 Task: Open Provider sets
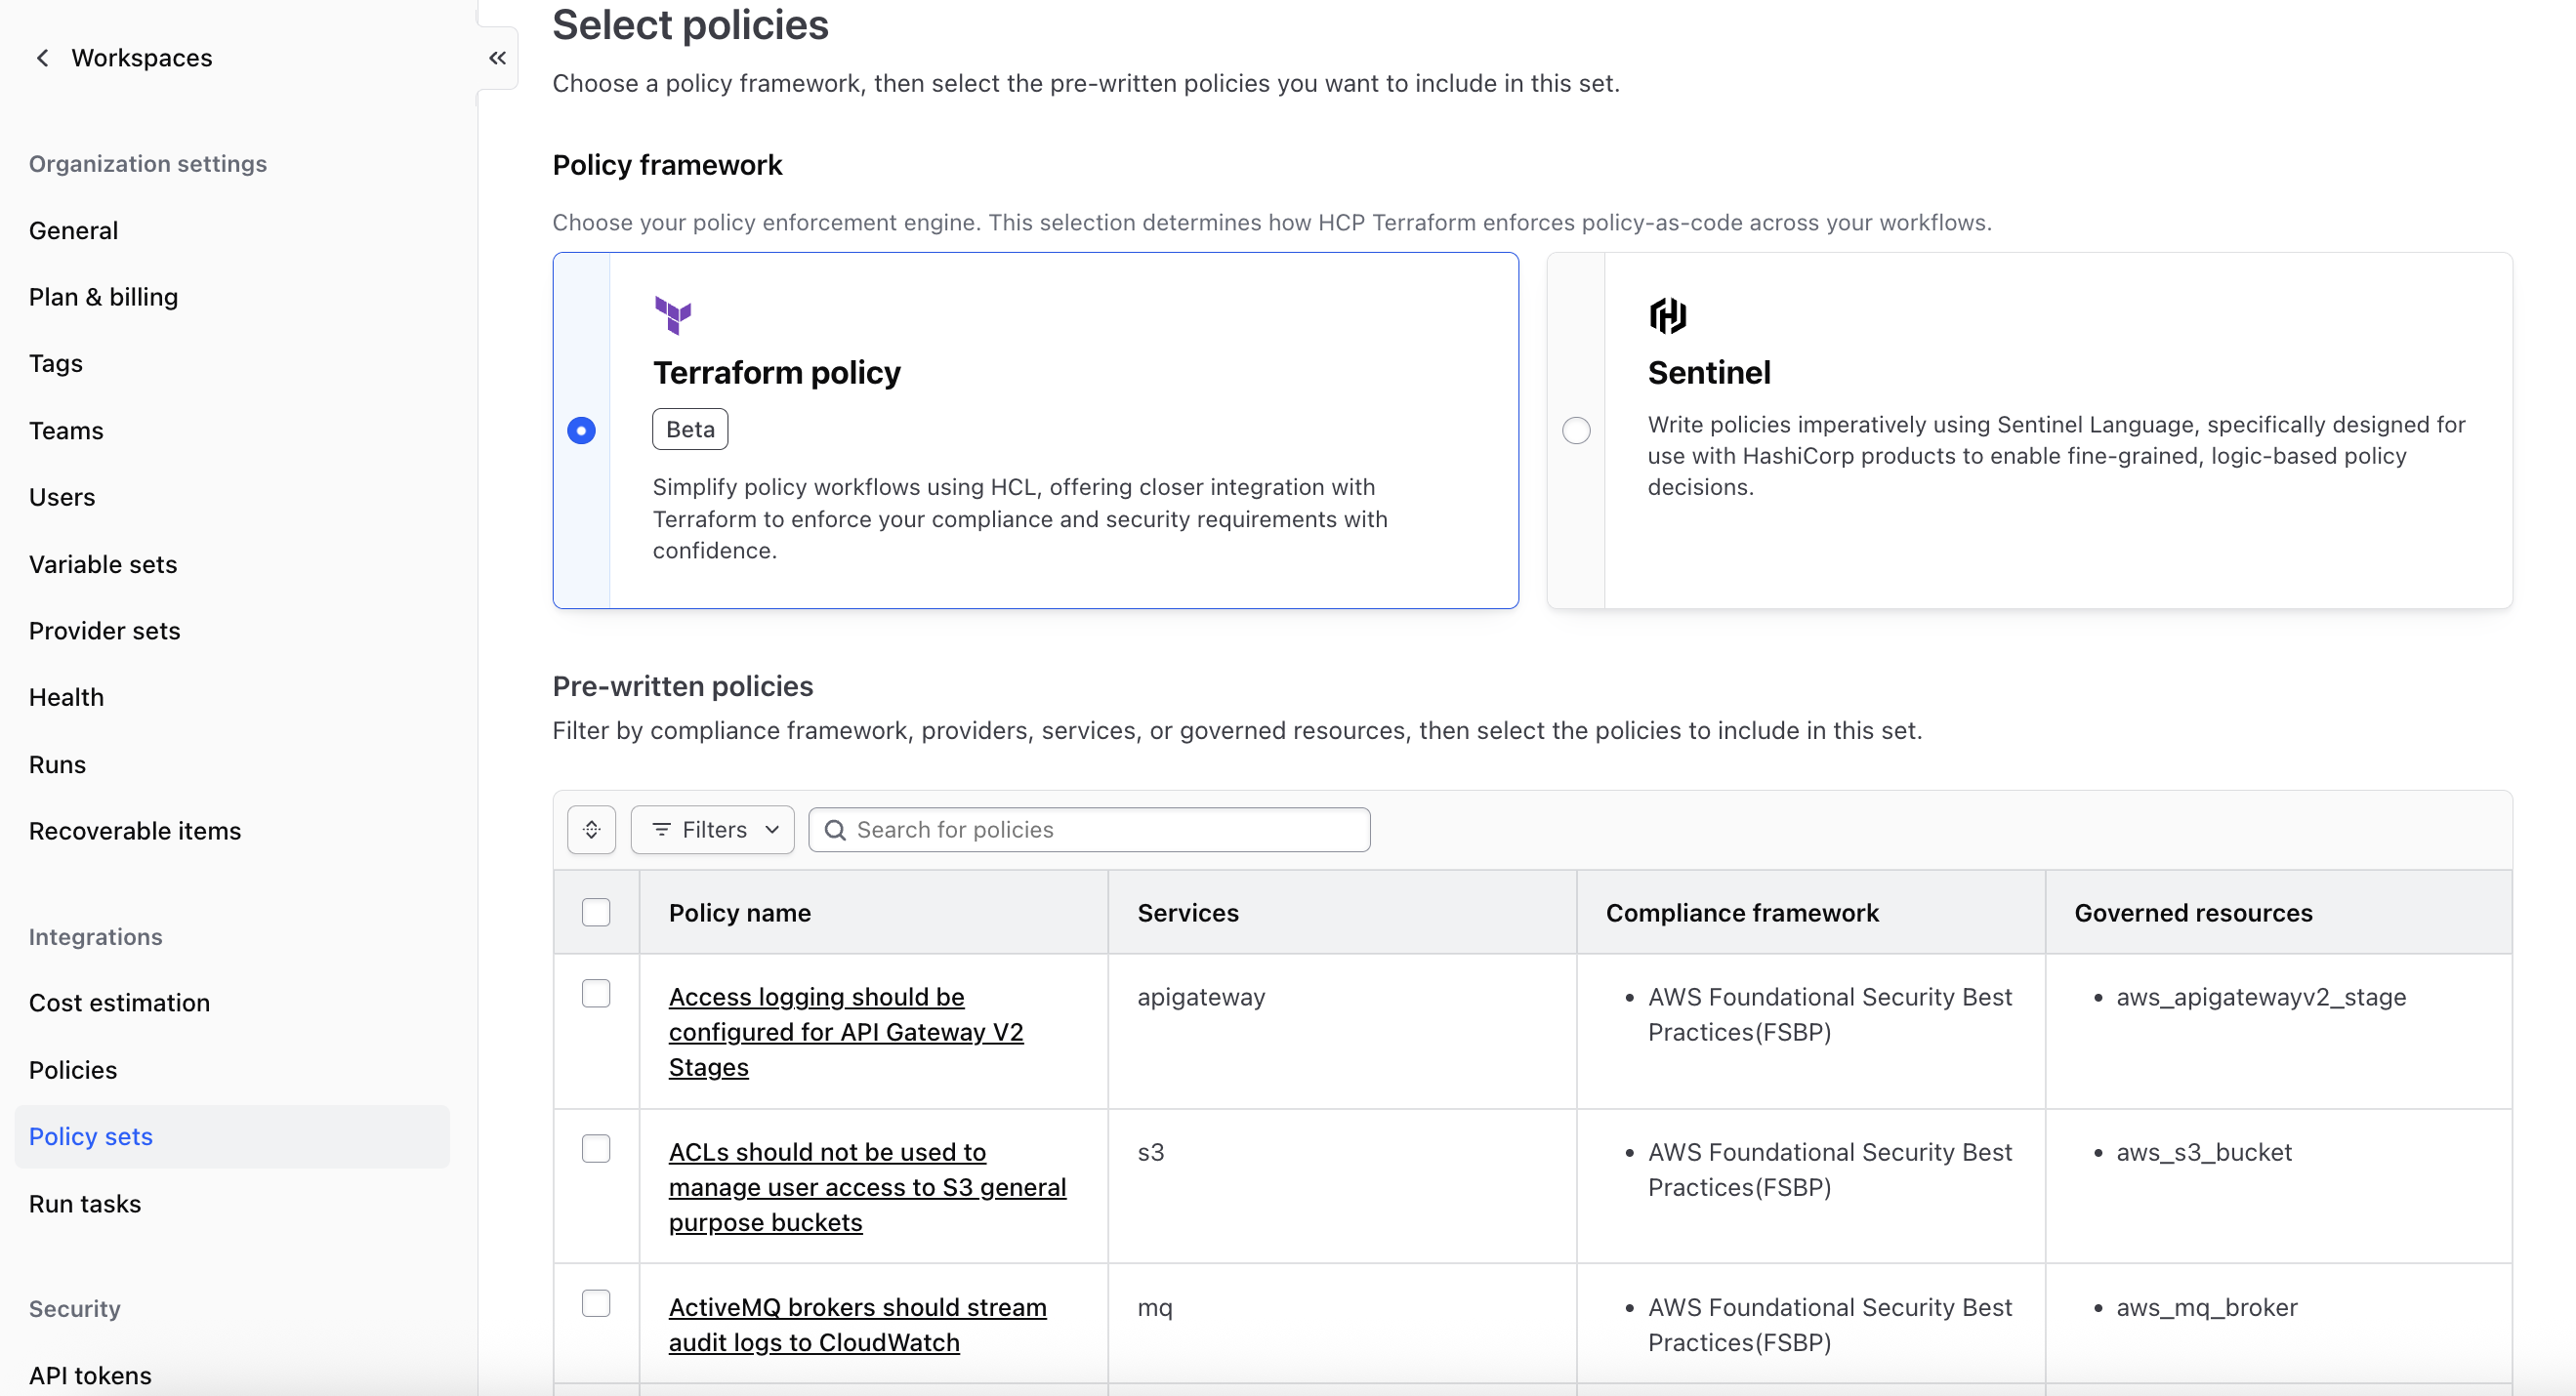[105, 631]
